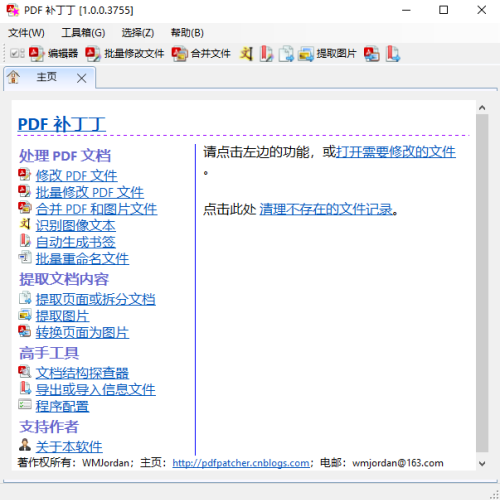
Task: Open the 识别图像文本 link
Action: coord(76,226)
